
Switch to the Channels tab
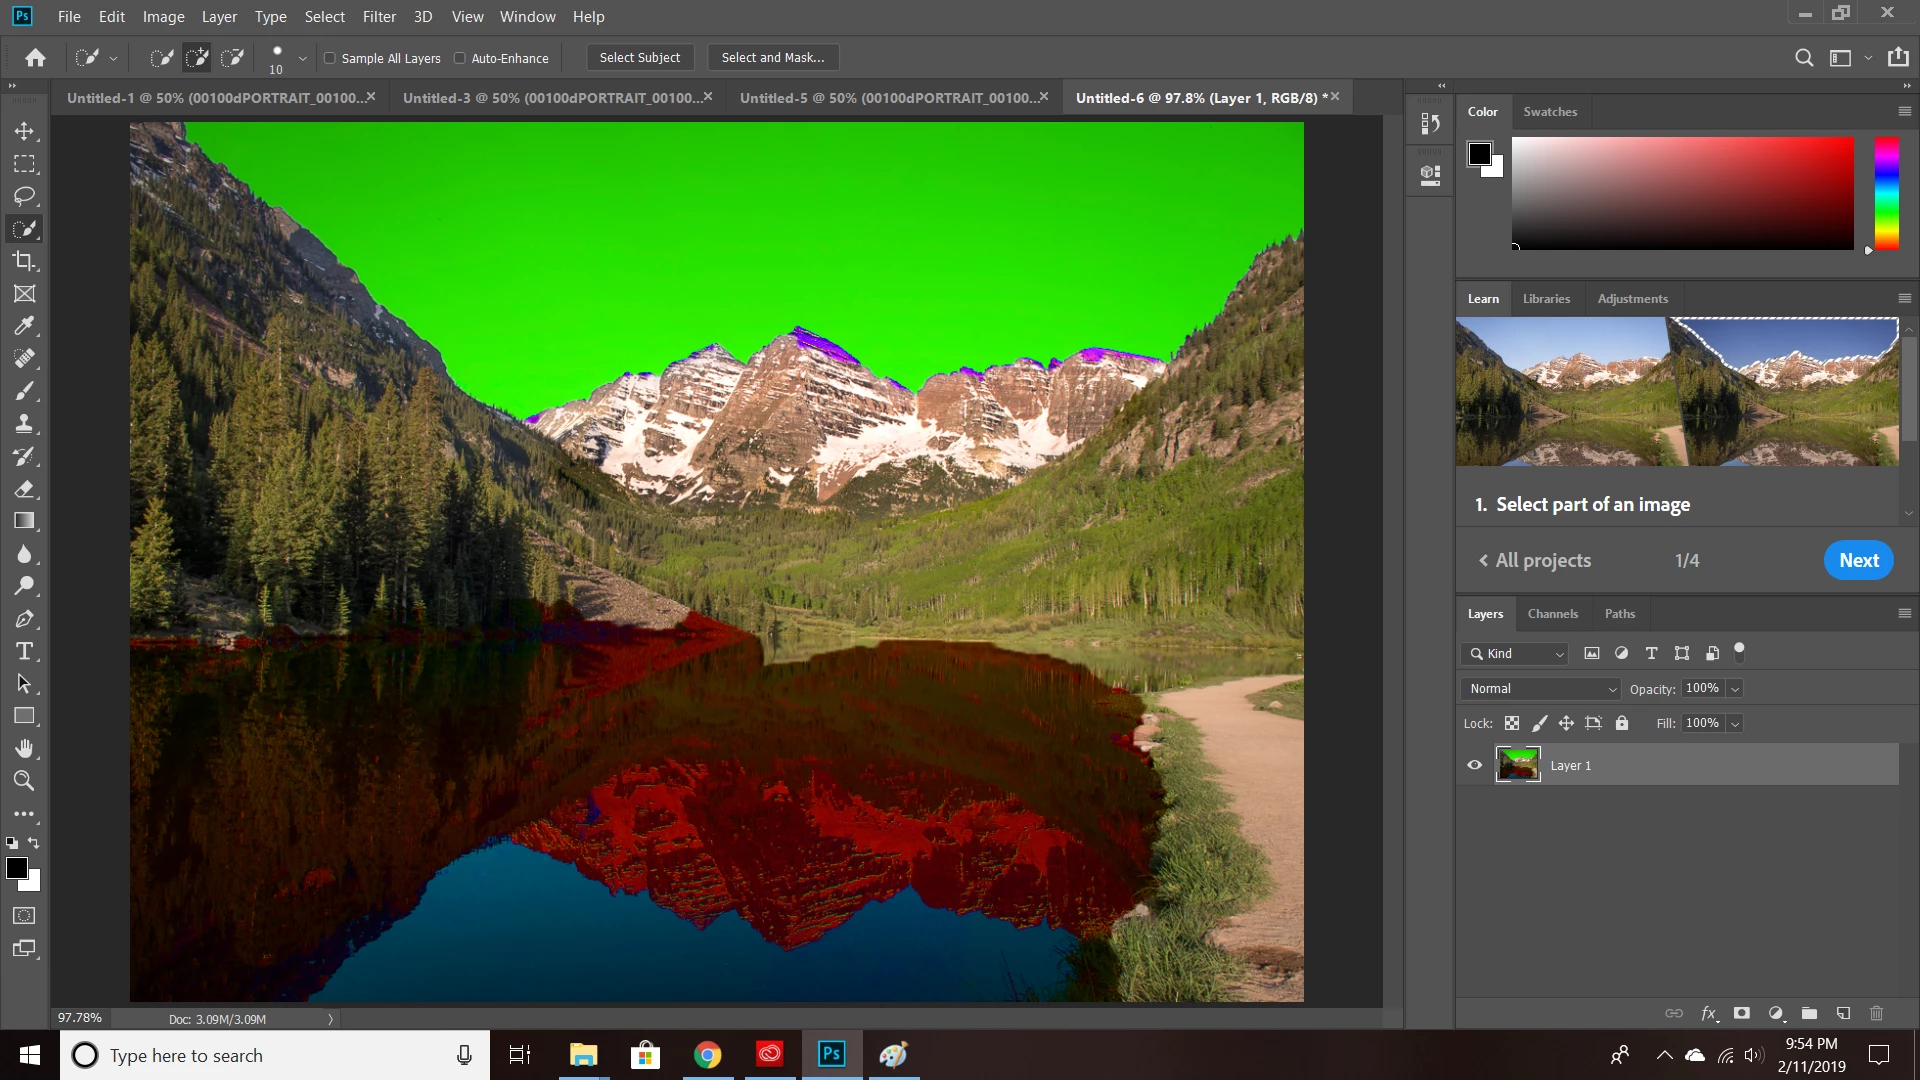(1552, 614)
